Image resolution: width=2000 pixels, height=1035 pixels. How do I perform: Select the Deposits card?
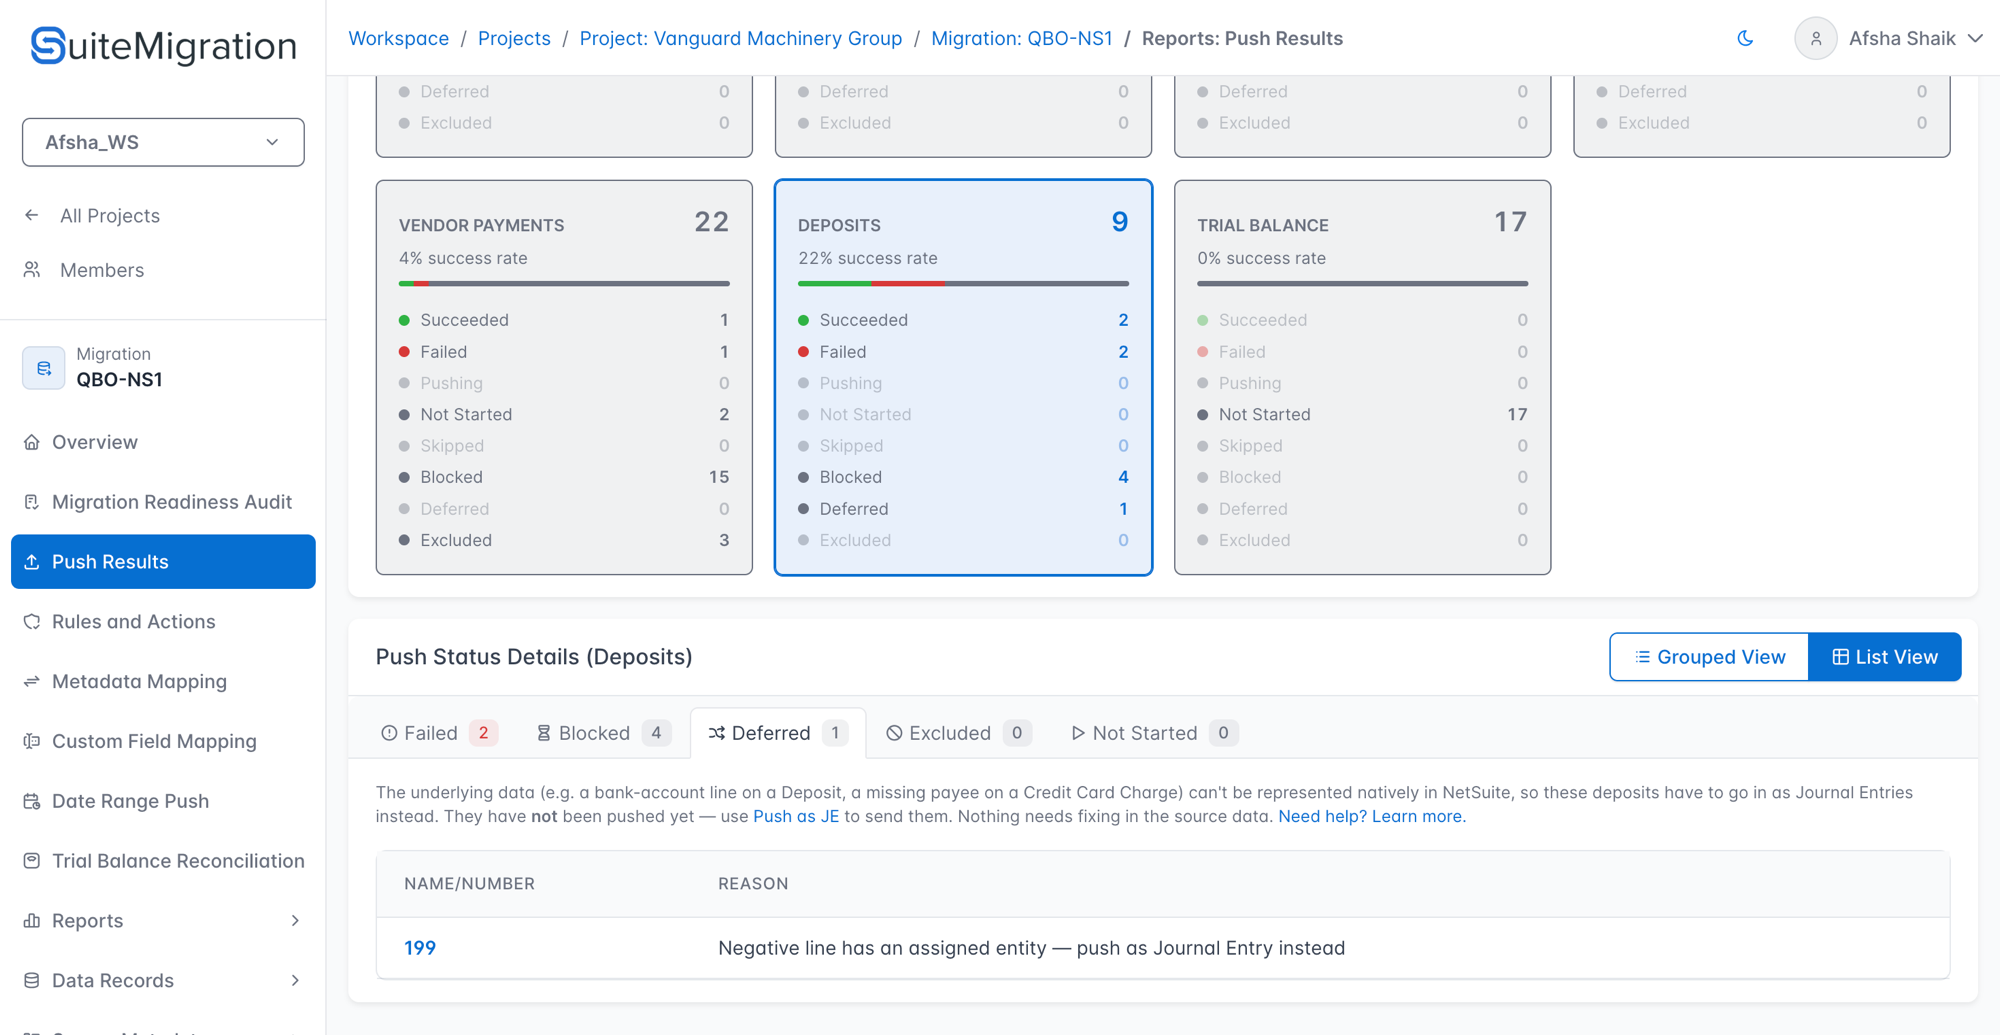pyautogui.click(x=963, y=377)
